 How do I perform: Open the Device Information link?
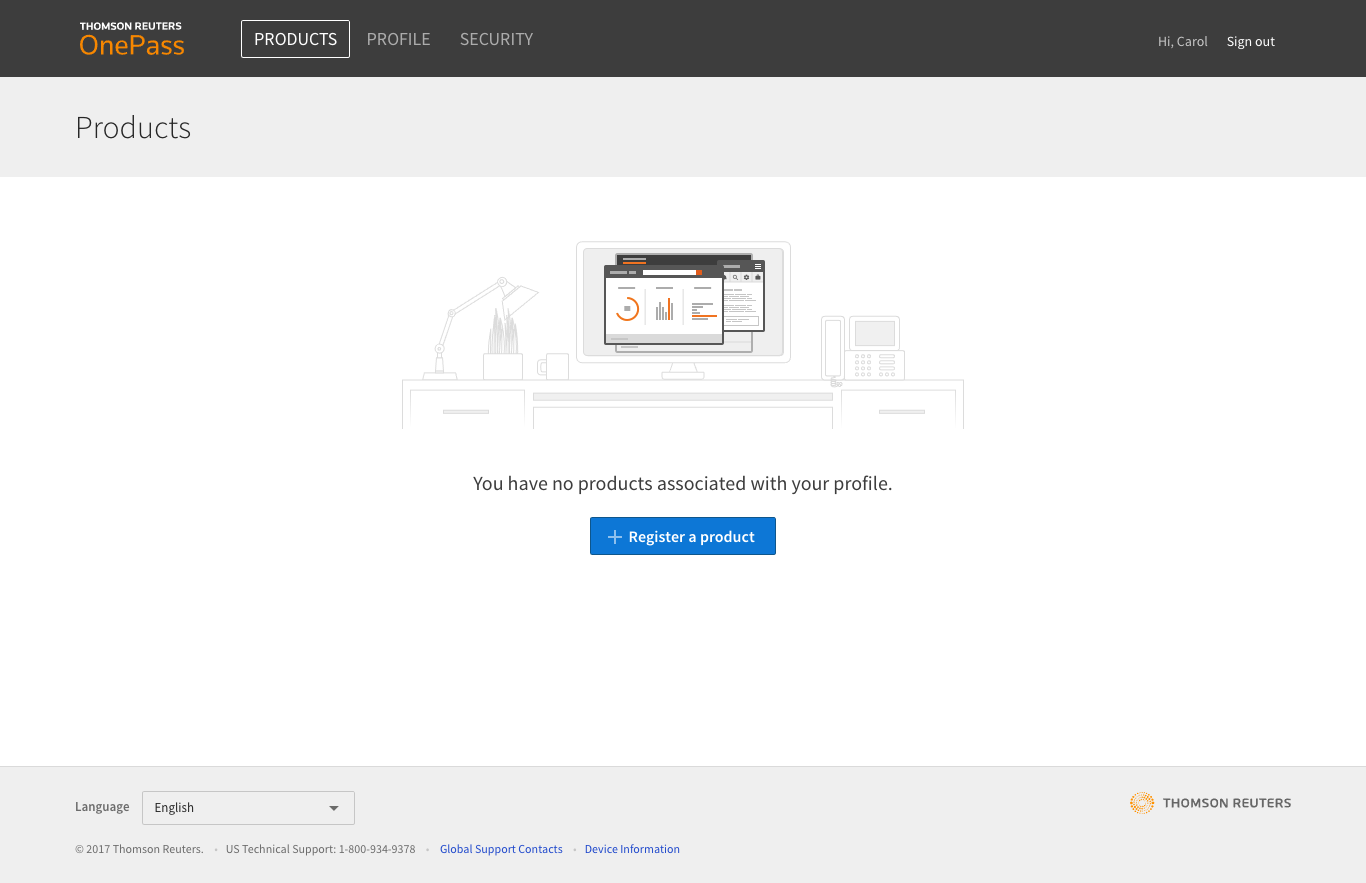(632, 849)
